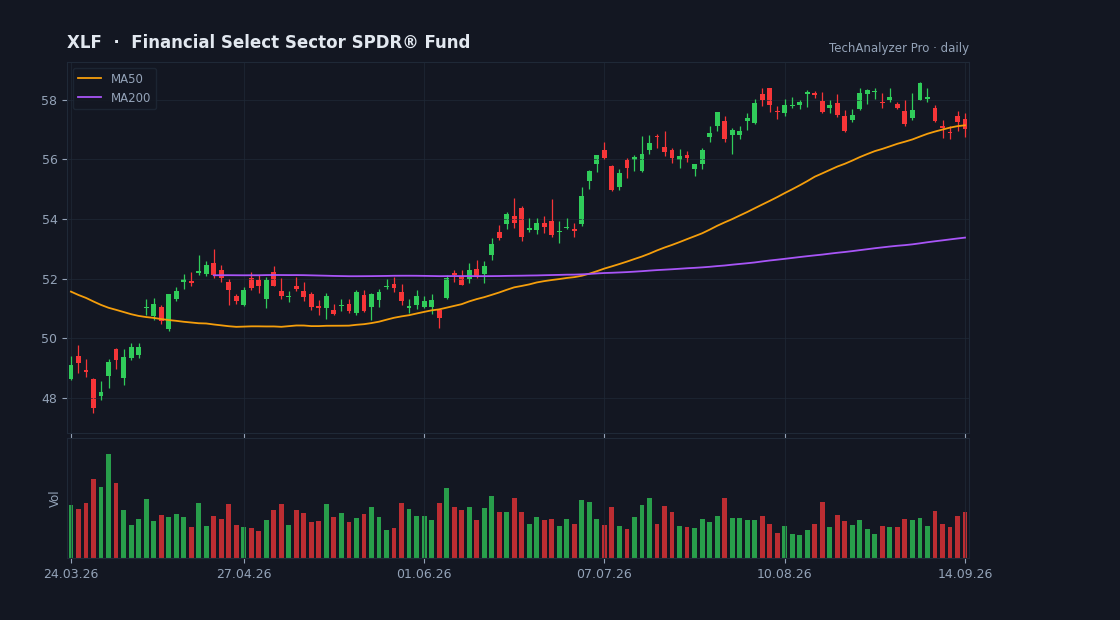The height and width of the screenshot is (620, 1120).
Task: Click the 27.04.26 date axis label
Action: pyautogui.click(x=244, y=574)
